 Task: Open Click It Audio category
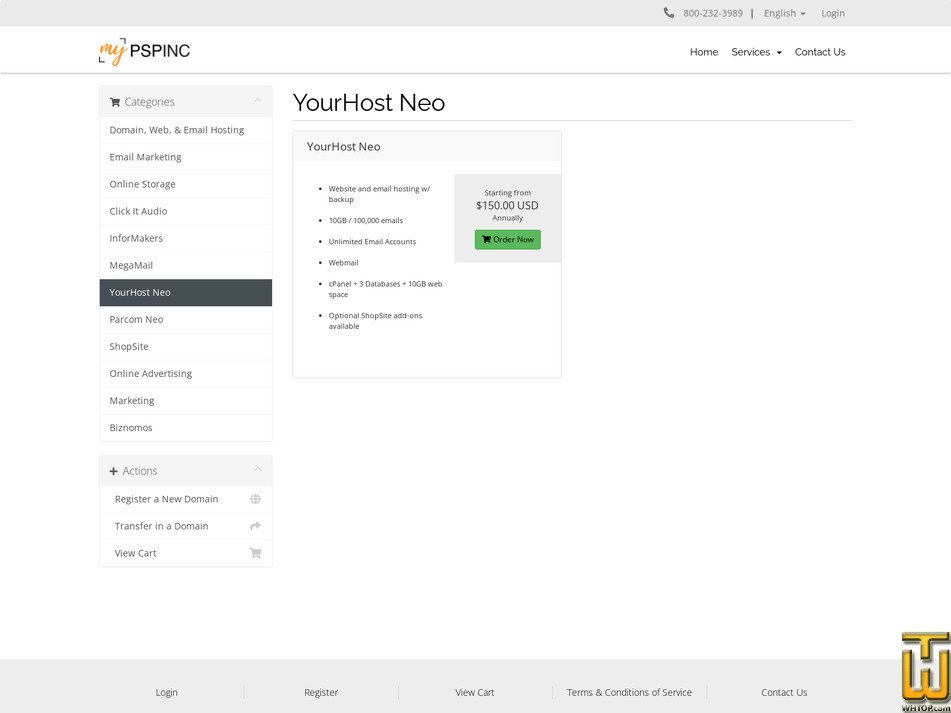pos(186,211)
